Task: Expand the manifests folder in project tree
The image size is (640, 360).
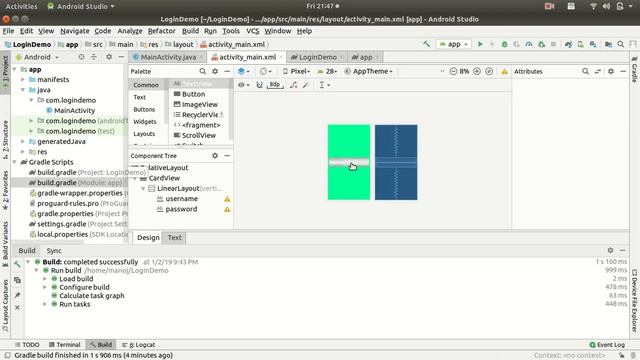Action: [x=23, y=80]
